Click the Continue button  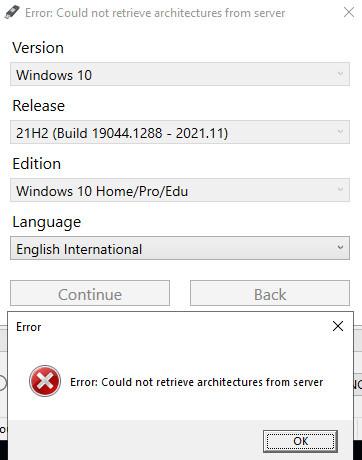(90, 293)
